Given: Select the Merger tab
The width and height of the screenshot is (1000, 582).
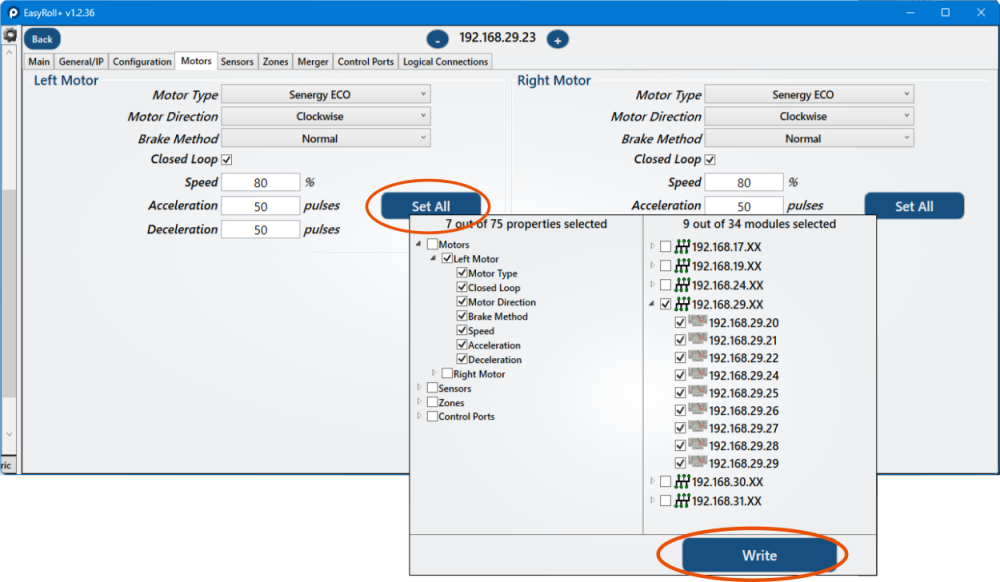Looking at the screenshot, I should (312, 62).
